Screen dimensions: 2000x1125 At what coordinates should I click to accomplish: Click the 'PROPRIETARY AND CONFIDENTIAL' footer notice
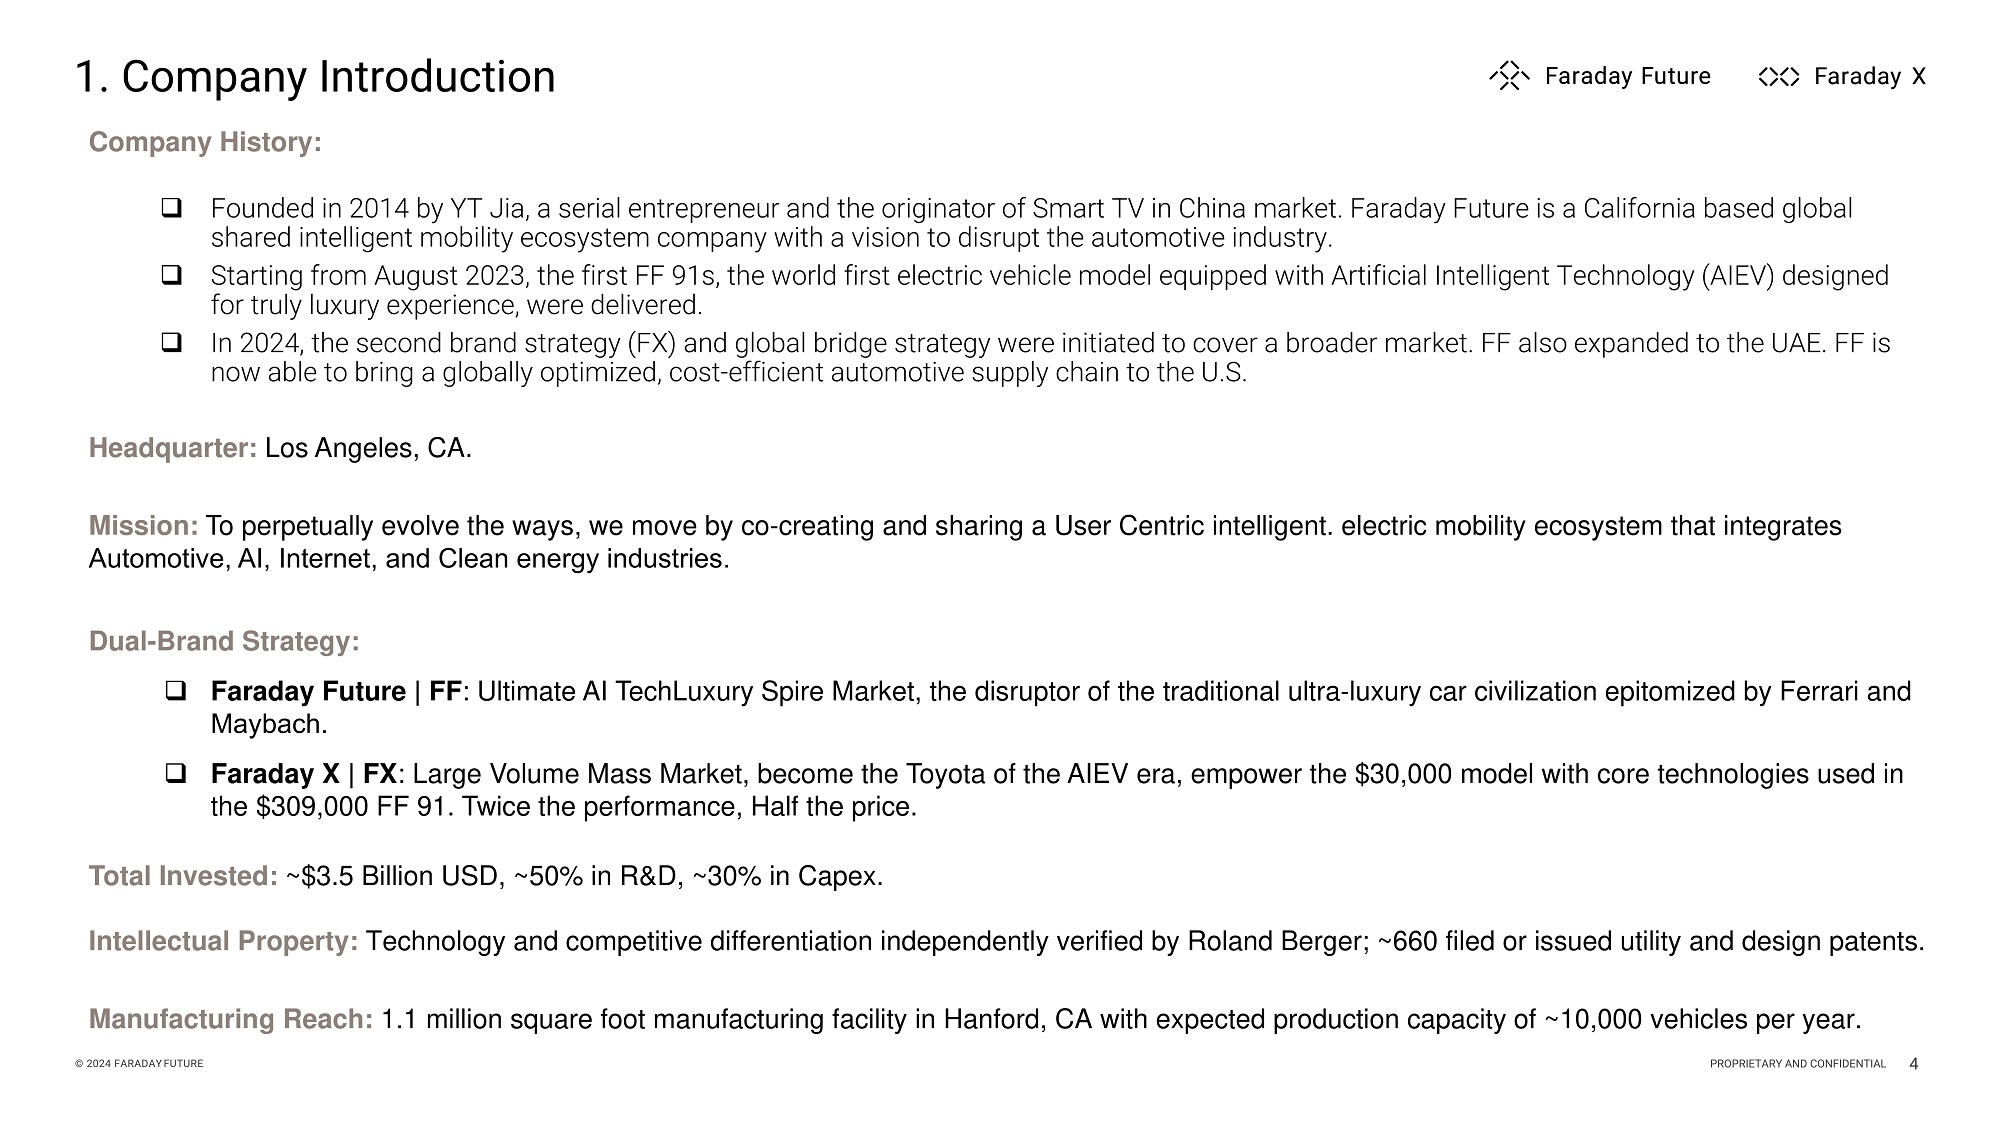point(1797,1064)
